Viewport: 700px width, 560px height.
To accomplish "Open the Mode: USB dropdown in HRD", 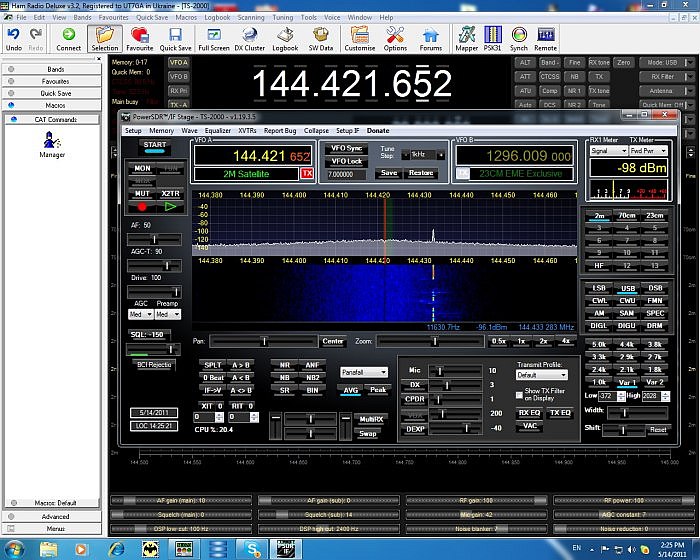I will (667, 63).
